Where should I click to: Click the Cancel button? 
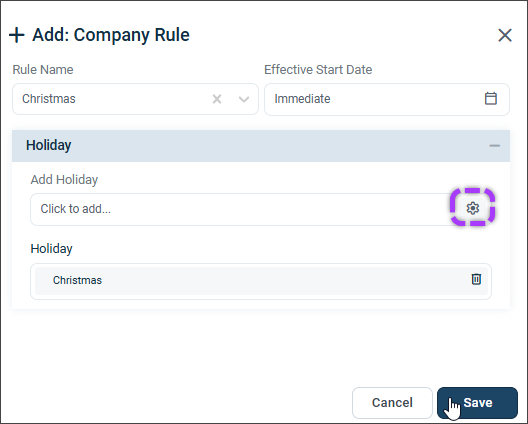pos(392,402)
